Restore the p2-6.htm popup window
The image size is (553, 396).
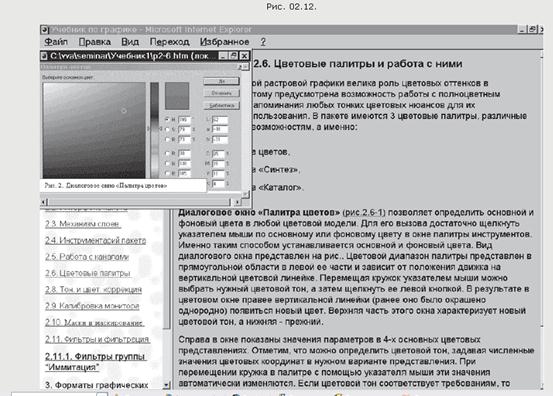point(233,56)
